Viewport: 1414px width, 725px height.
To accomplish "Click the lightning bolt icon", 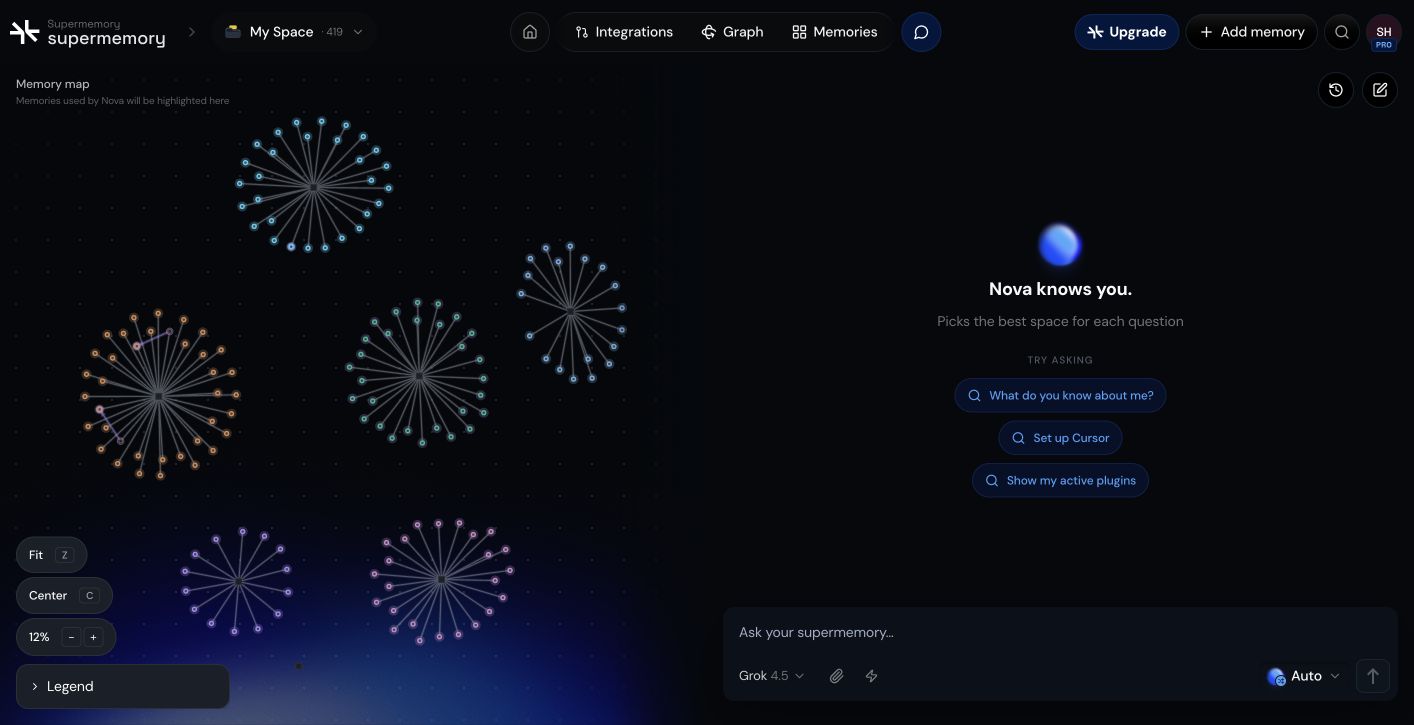I will 871,676.
